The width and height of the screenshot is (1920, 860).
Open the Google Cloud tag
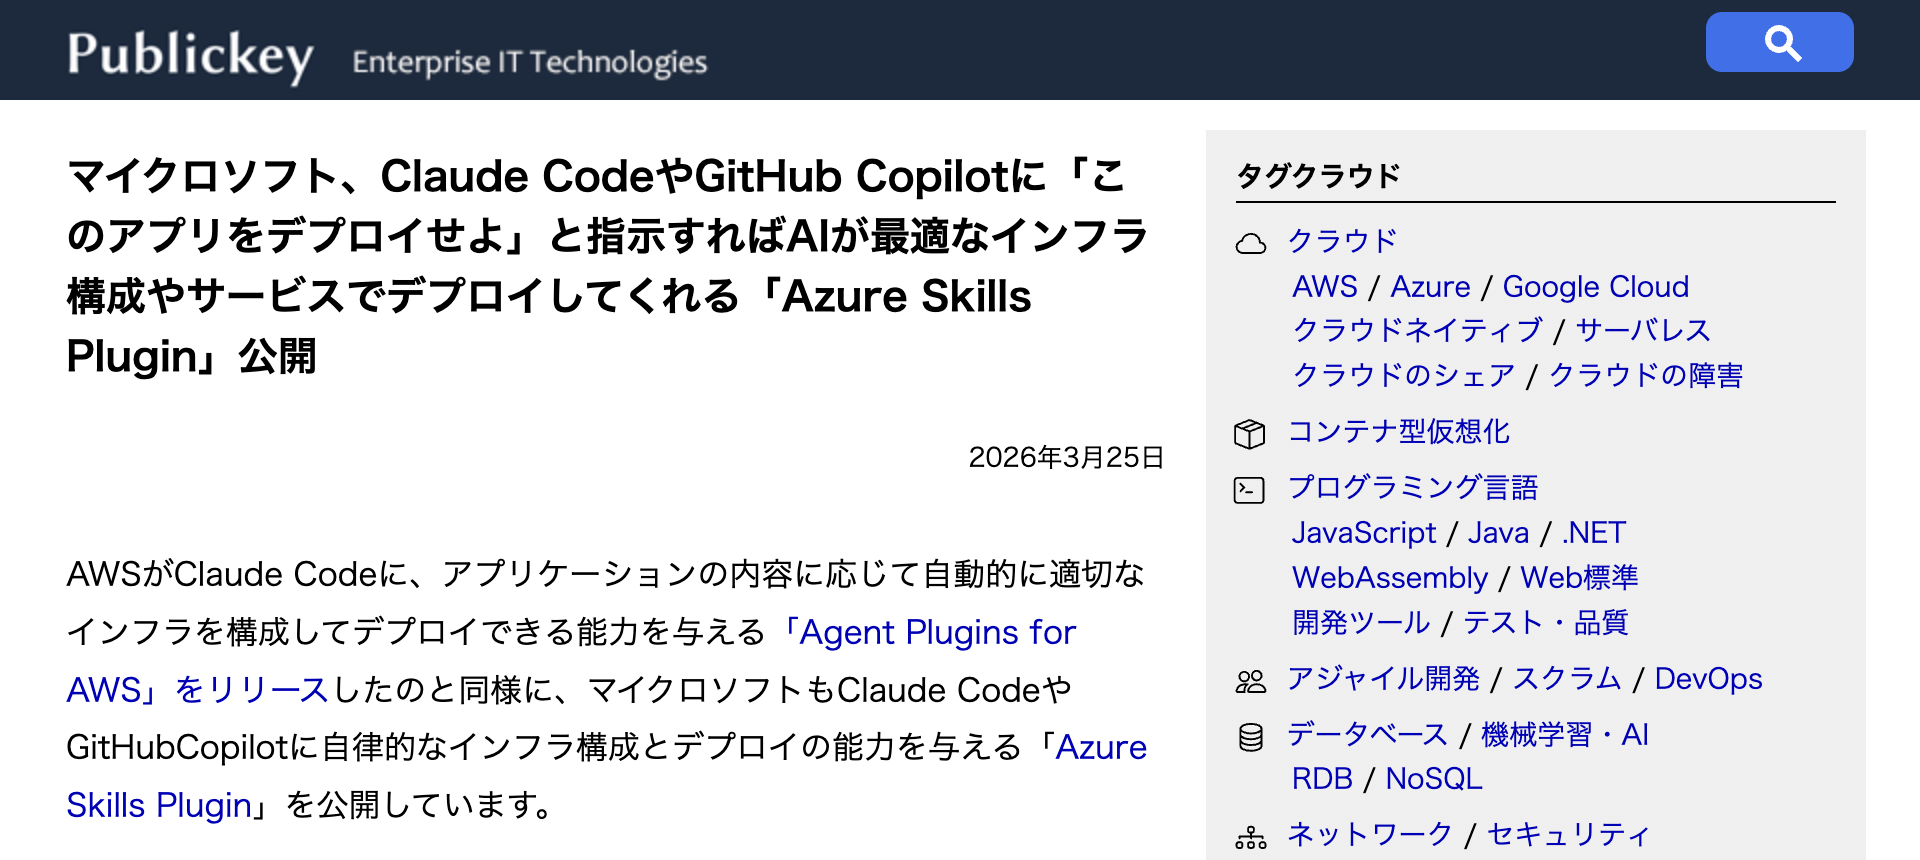pos(1595,287)
